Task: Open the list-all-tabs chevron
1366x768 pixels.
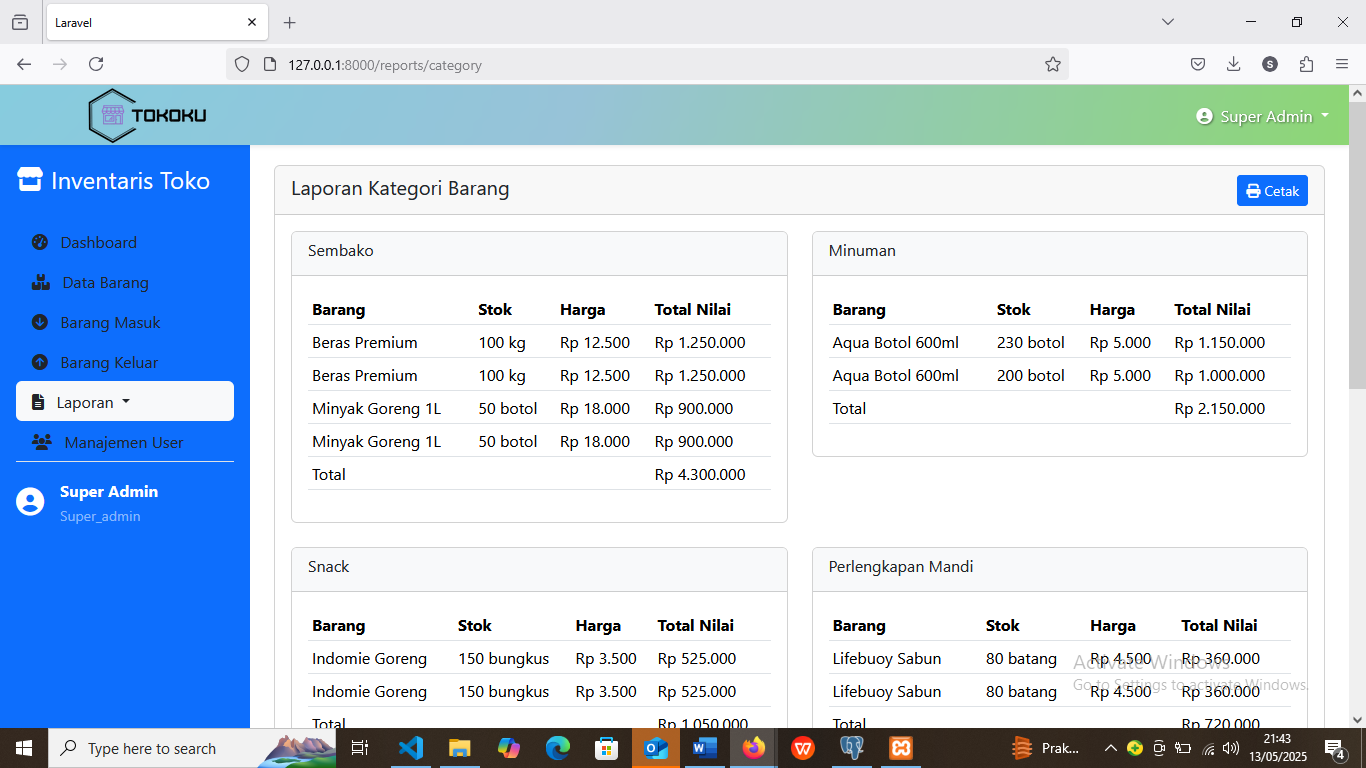Action: [x=1167, y=22]
